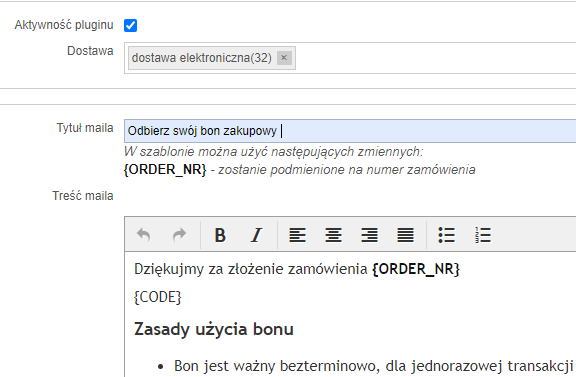Remove the dostawa elektroniczna(32) tag

[x=284, y=58]
